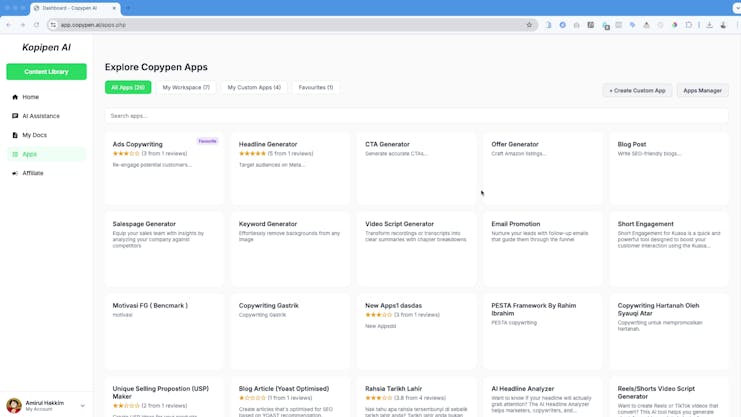
Task: Click the green Content Library button
Action: [x=46, y=72]
